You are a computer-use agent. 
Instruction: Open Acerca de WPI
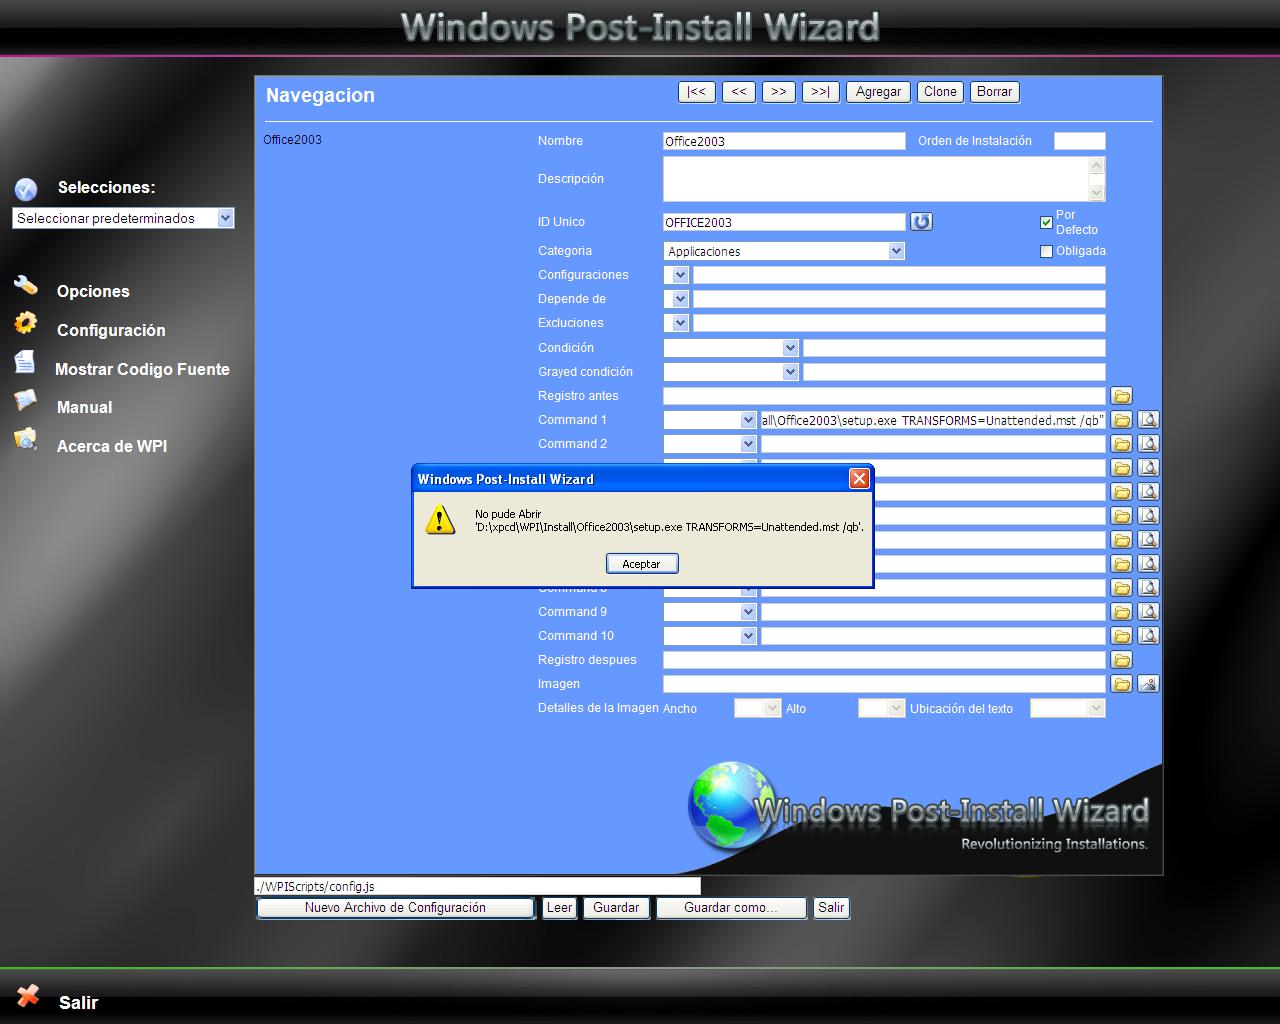click(x=112, y=446)
